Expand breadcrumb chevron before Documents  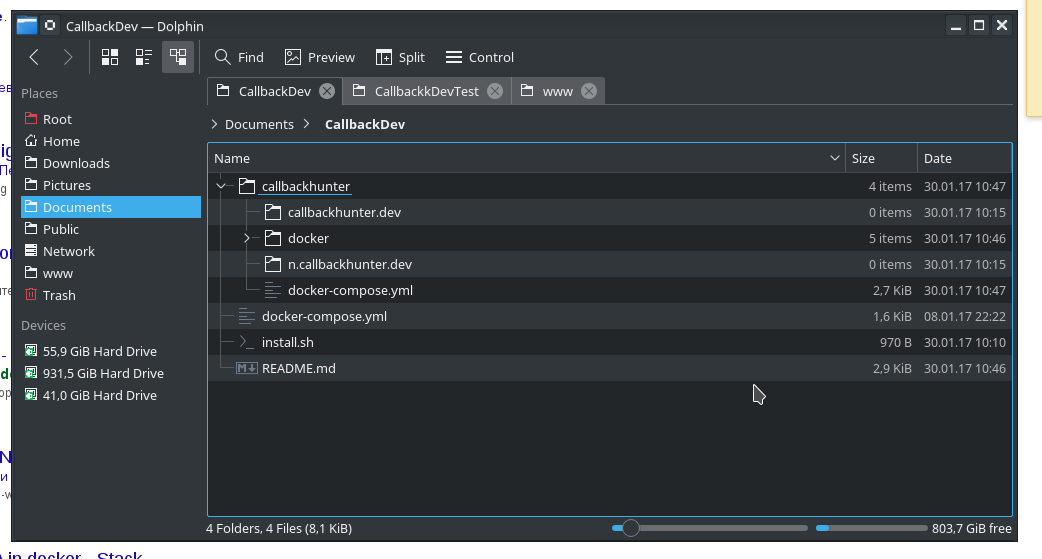[x=214, y=124]
